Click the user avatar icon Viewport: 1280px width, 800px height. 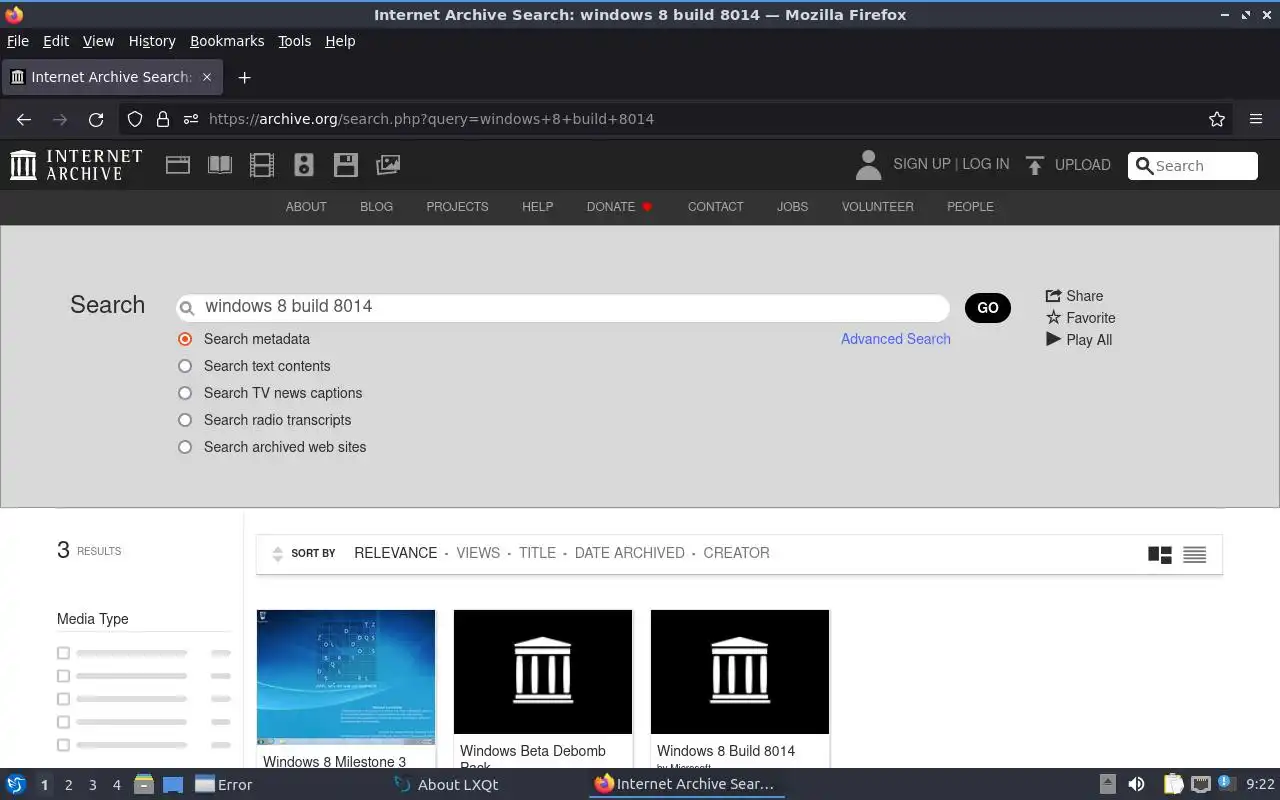point(869,165)
